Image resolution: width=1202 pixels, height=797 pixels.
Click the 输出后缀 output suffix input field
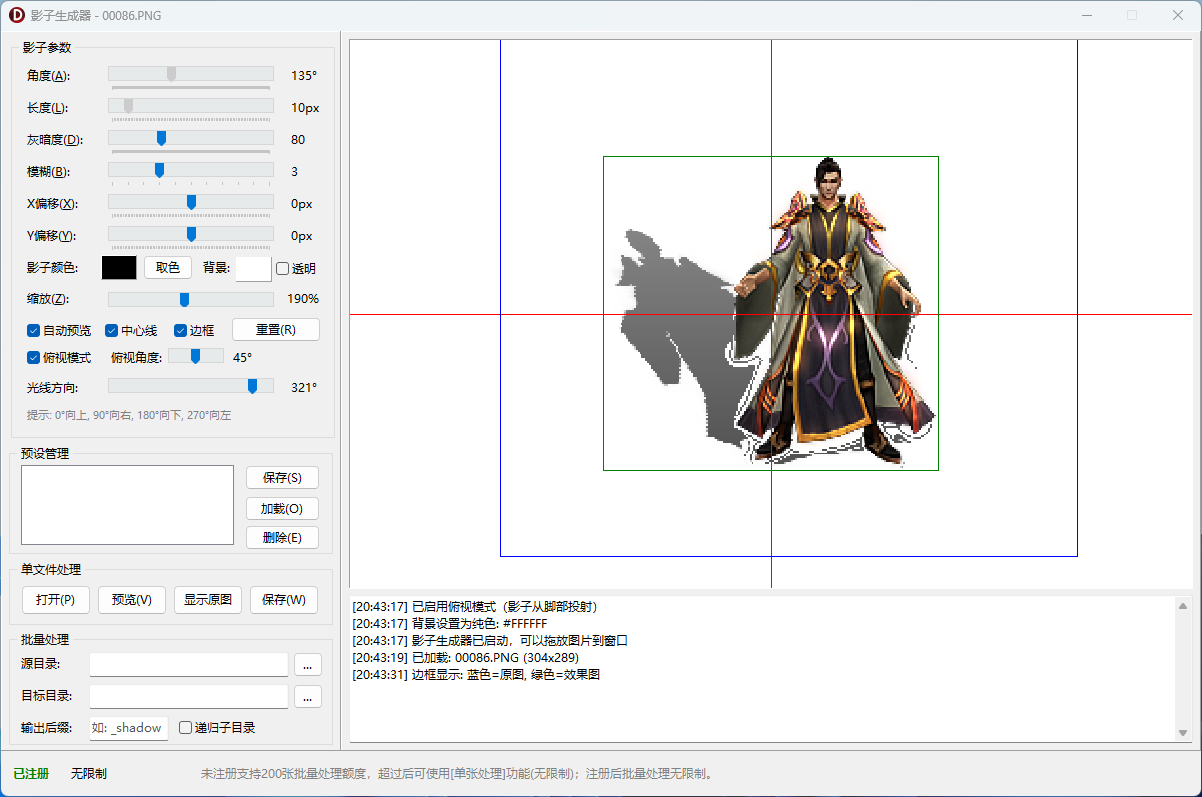(x=129, y=728)
